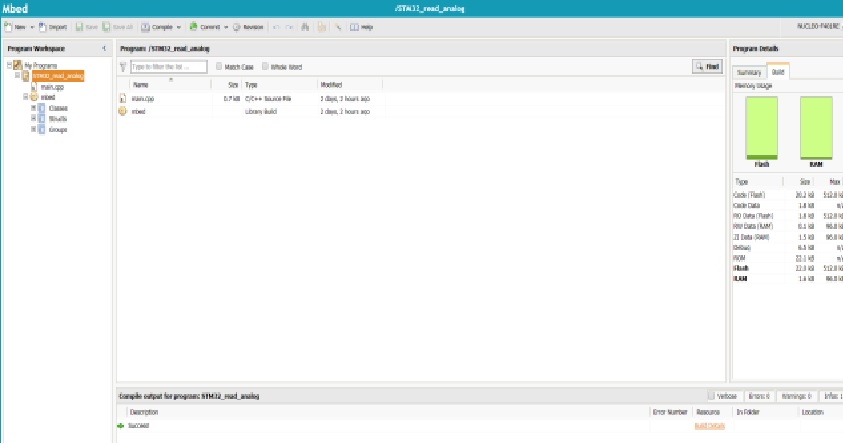The height and width of the screenshot is (445, 843).
Task: Collapse the My Programs tree node
Action: (8, 66)
